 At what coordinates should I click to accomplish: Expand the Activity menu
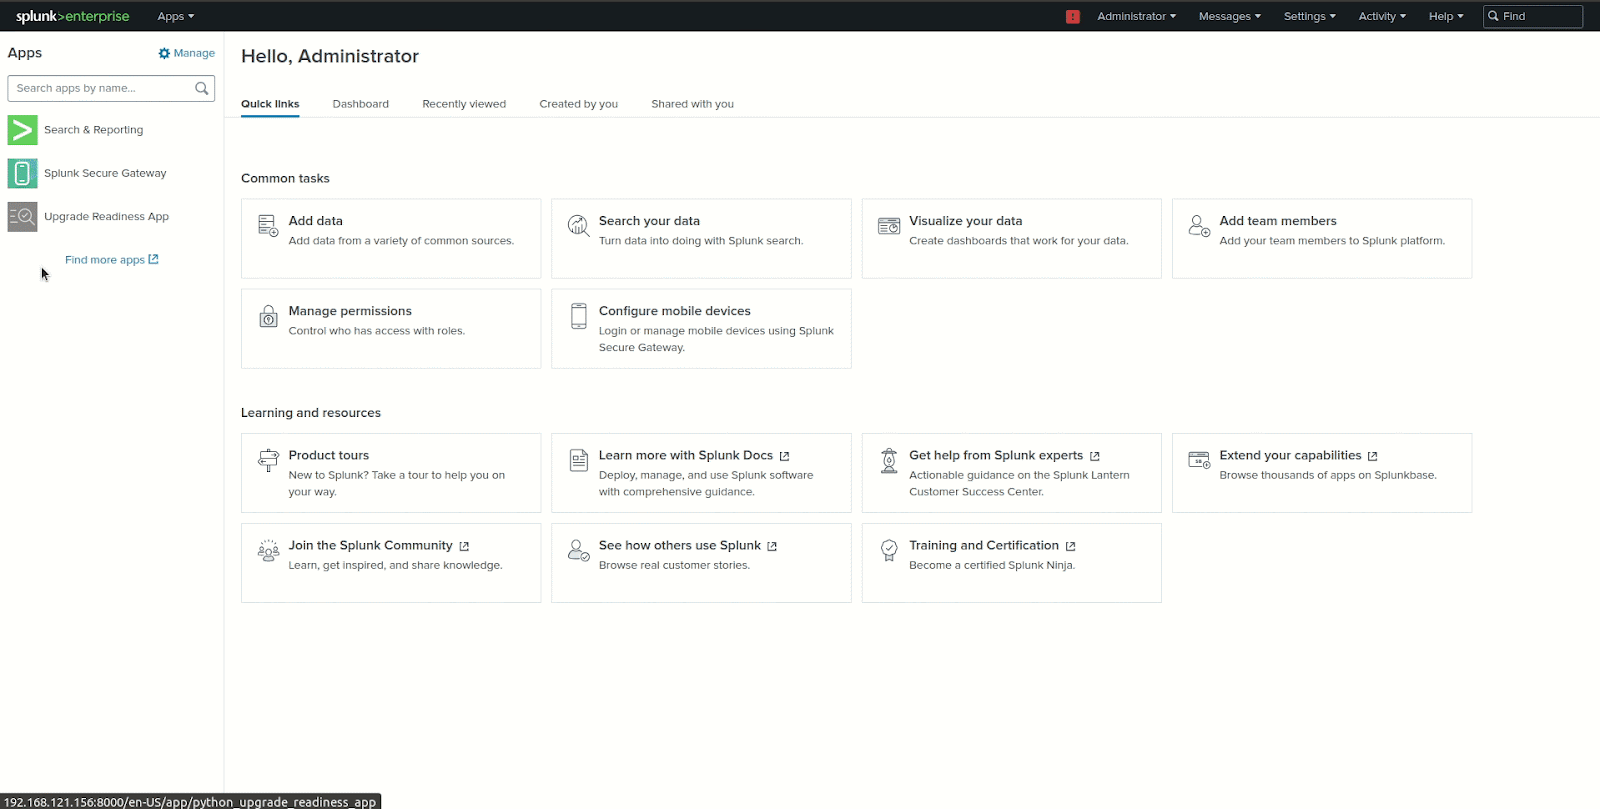pyautogui.click(x=1382, y=16)
